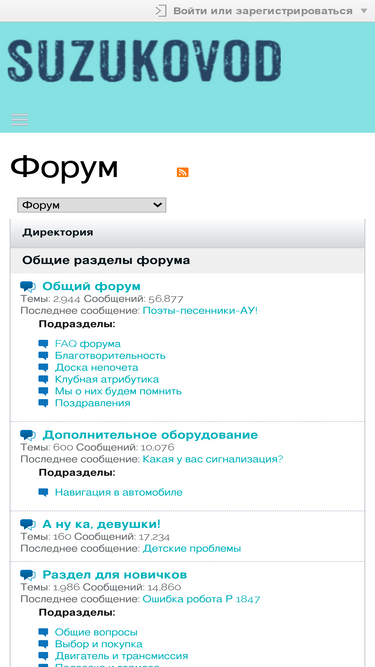Open Благотворительность subsection
Viewport: 375px width, 667px height.
point(110,355)
